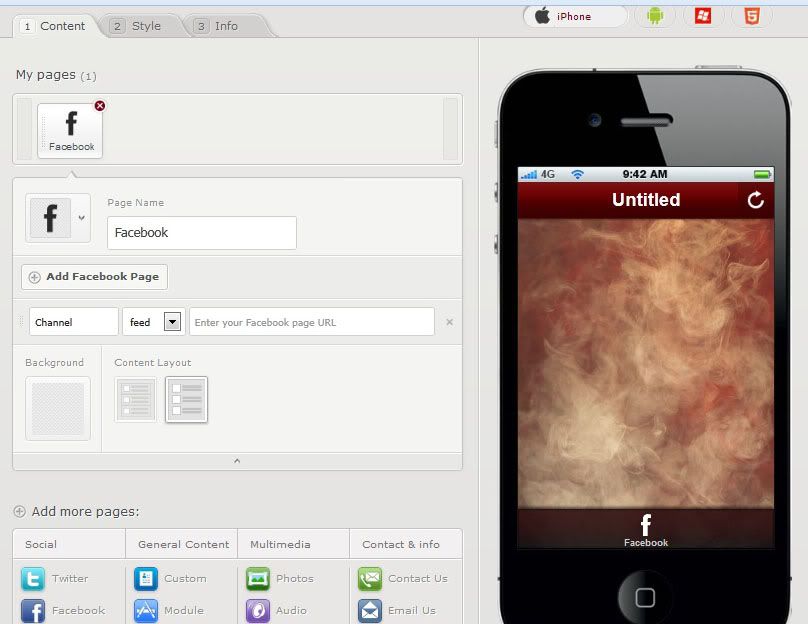Click refresh icon in phone preview
This screenshot has width=808, height=624.
(x=755, y=200)
